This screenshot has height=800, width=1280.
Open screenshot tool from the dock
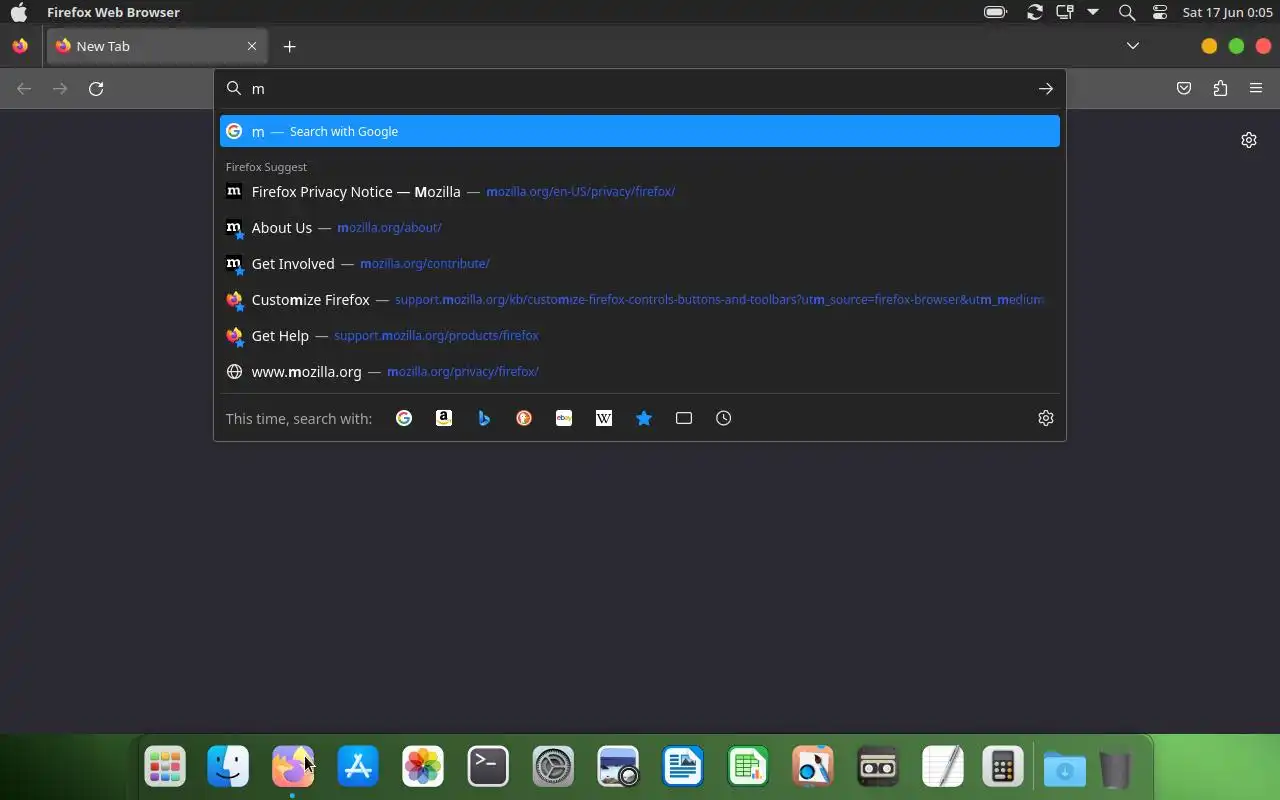pyautogui.click(x=618, y=767)
